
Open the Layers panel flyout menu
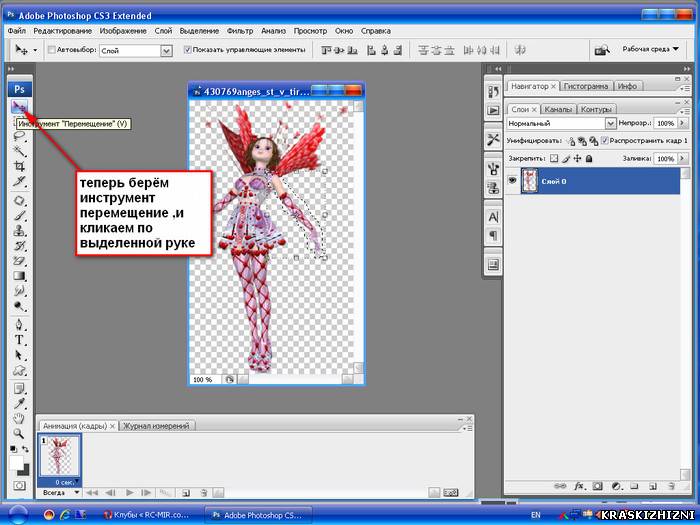tap(686, 112)
